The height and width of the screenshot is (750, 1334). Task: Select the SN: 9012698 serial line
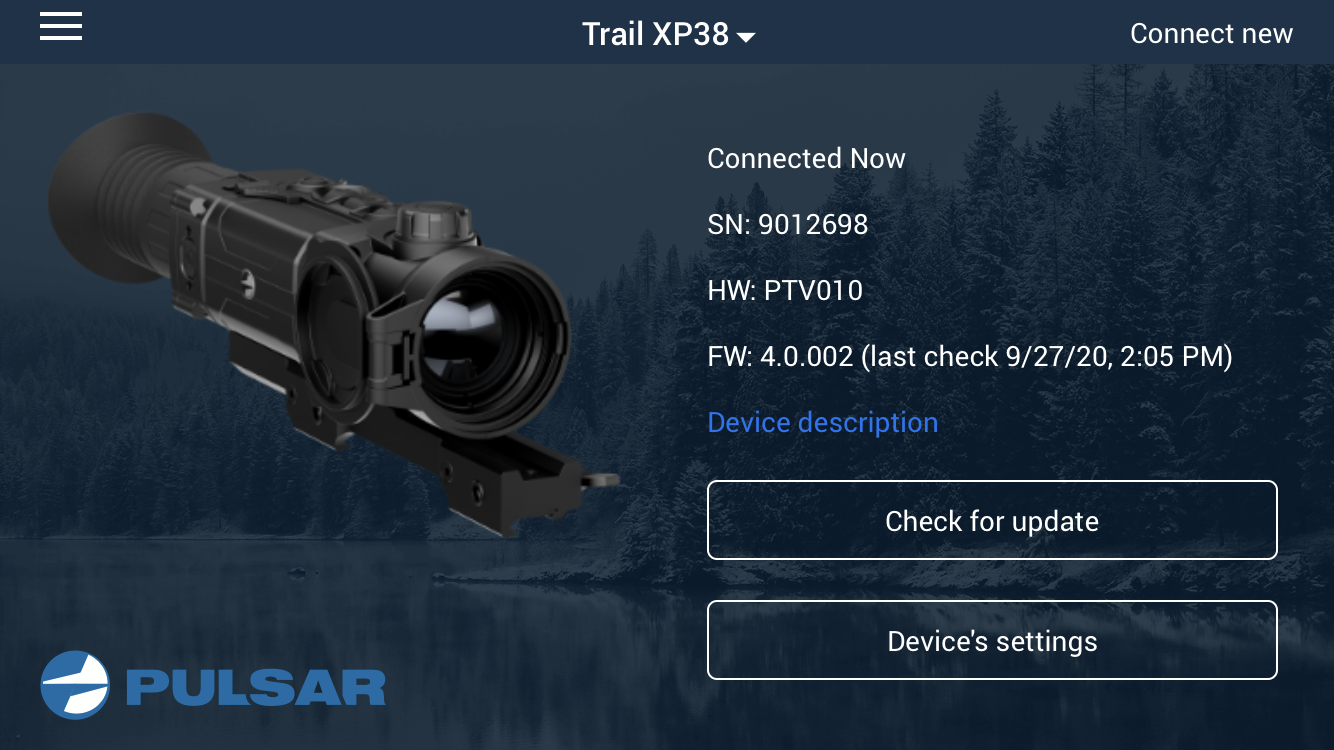point(787,224)
